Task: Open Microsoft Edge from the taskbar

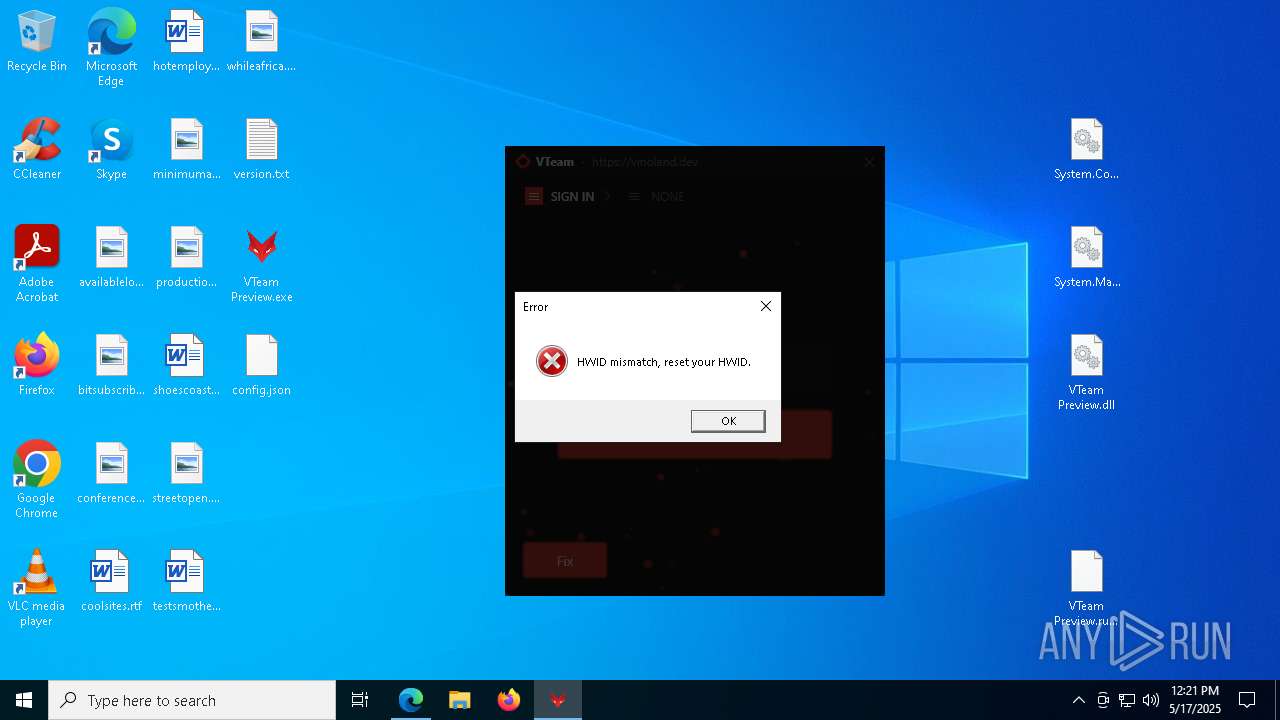Action: 411,700
